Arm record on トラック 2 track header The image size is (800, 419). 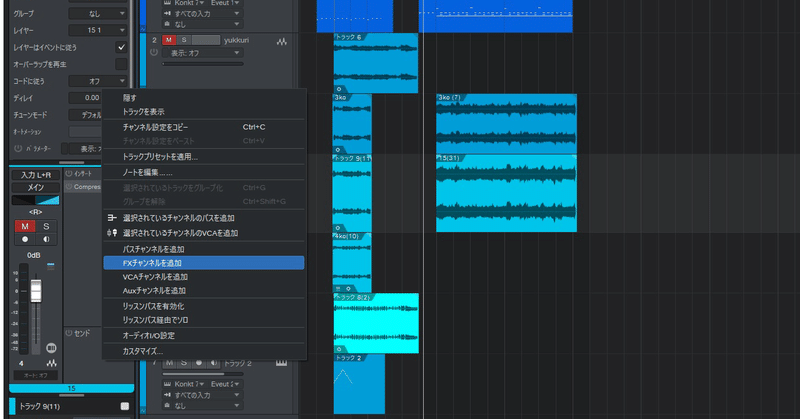(199, 363)
